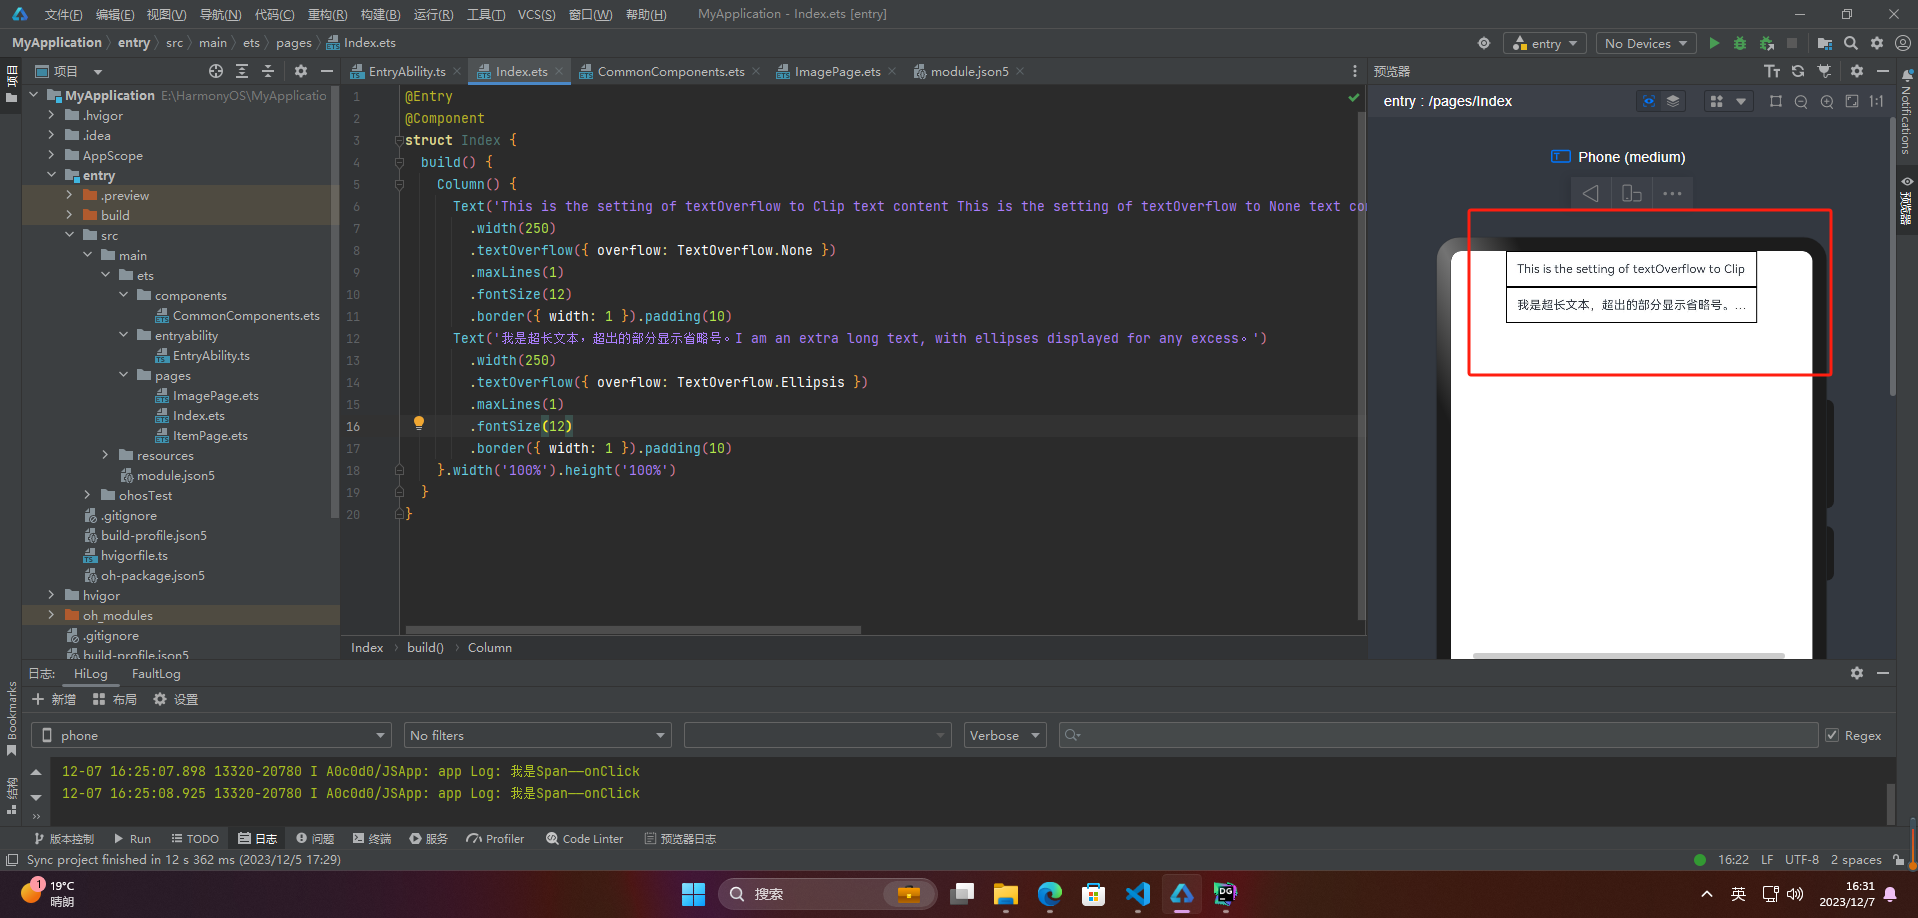Open the phone device dropdown in log panel
The height and width of the screenshot is (918, 1918).
pyautogui.click(x=211, y=735)
